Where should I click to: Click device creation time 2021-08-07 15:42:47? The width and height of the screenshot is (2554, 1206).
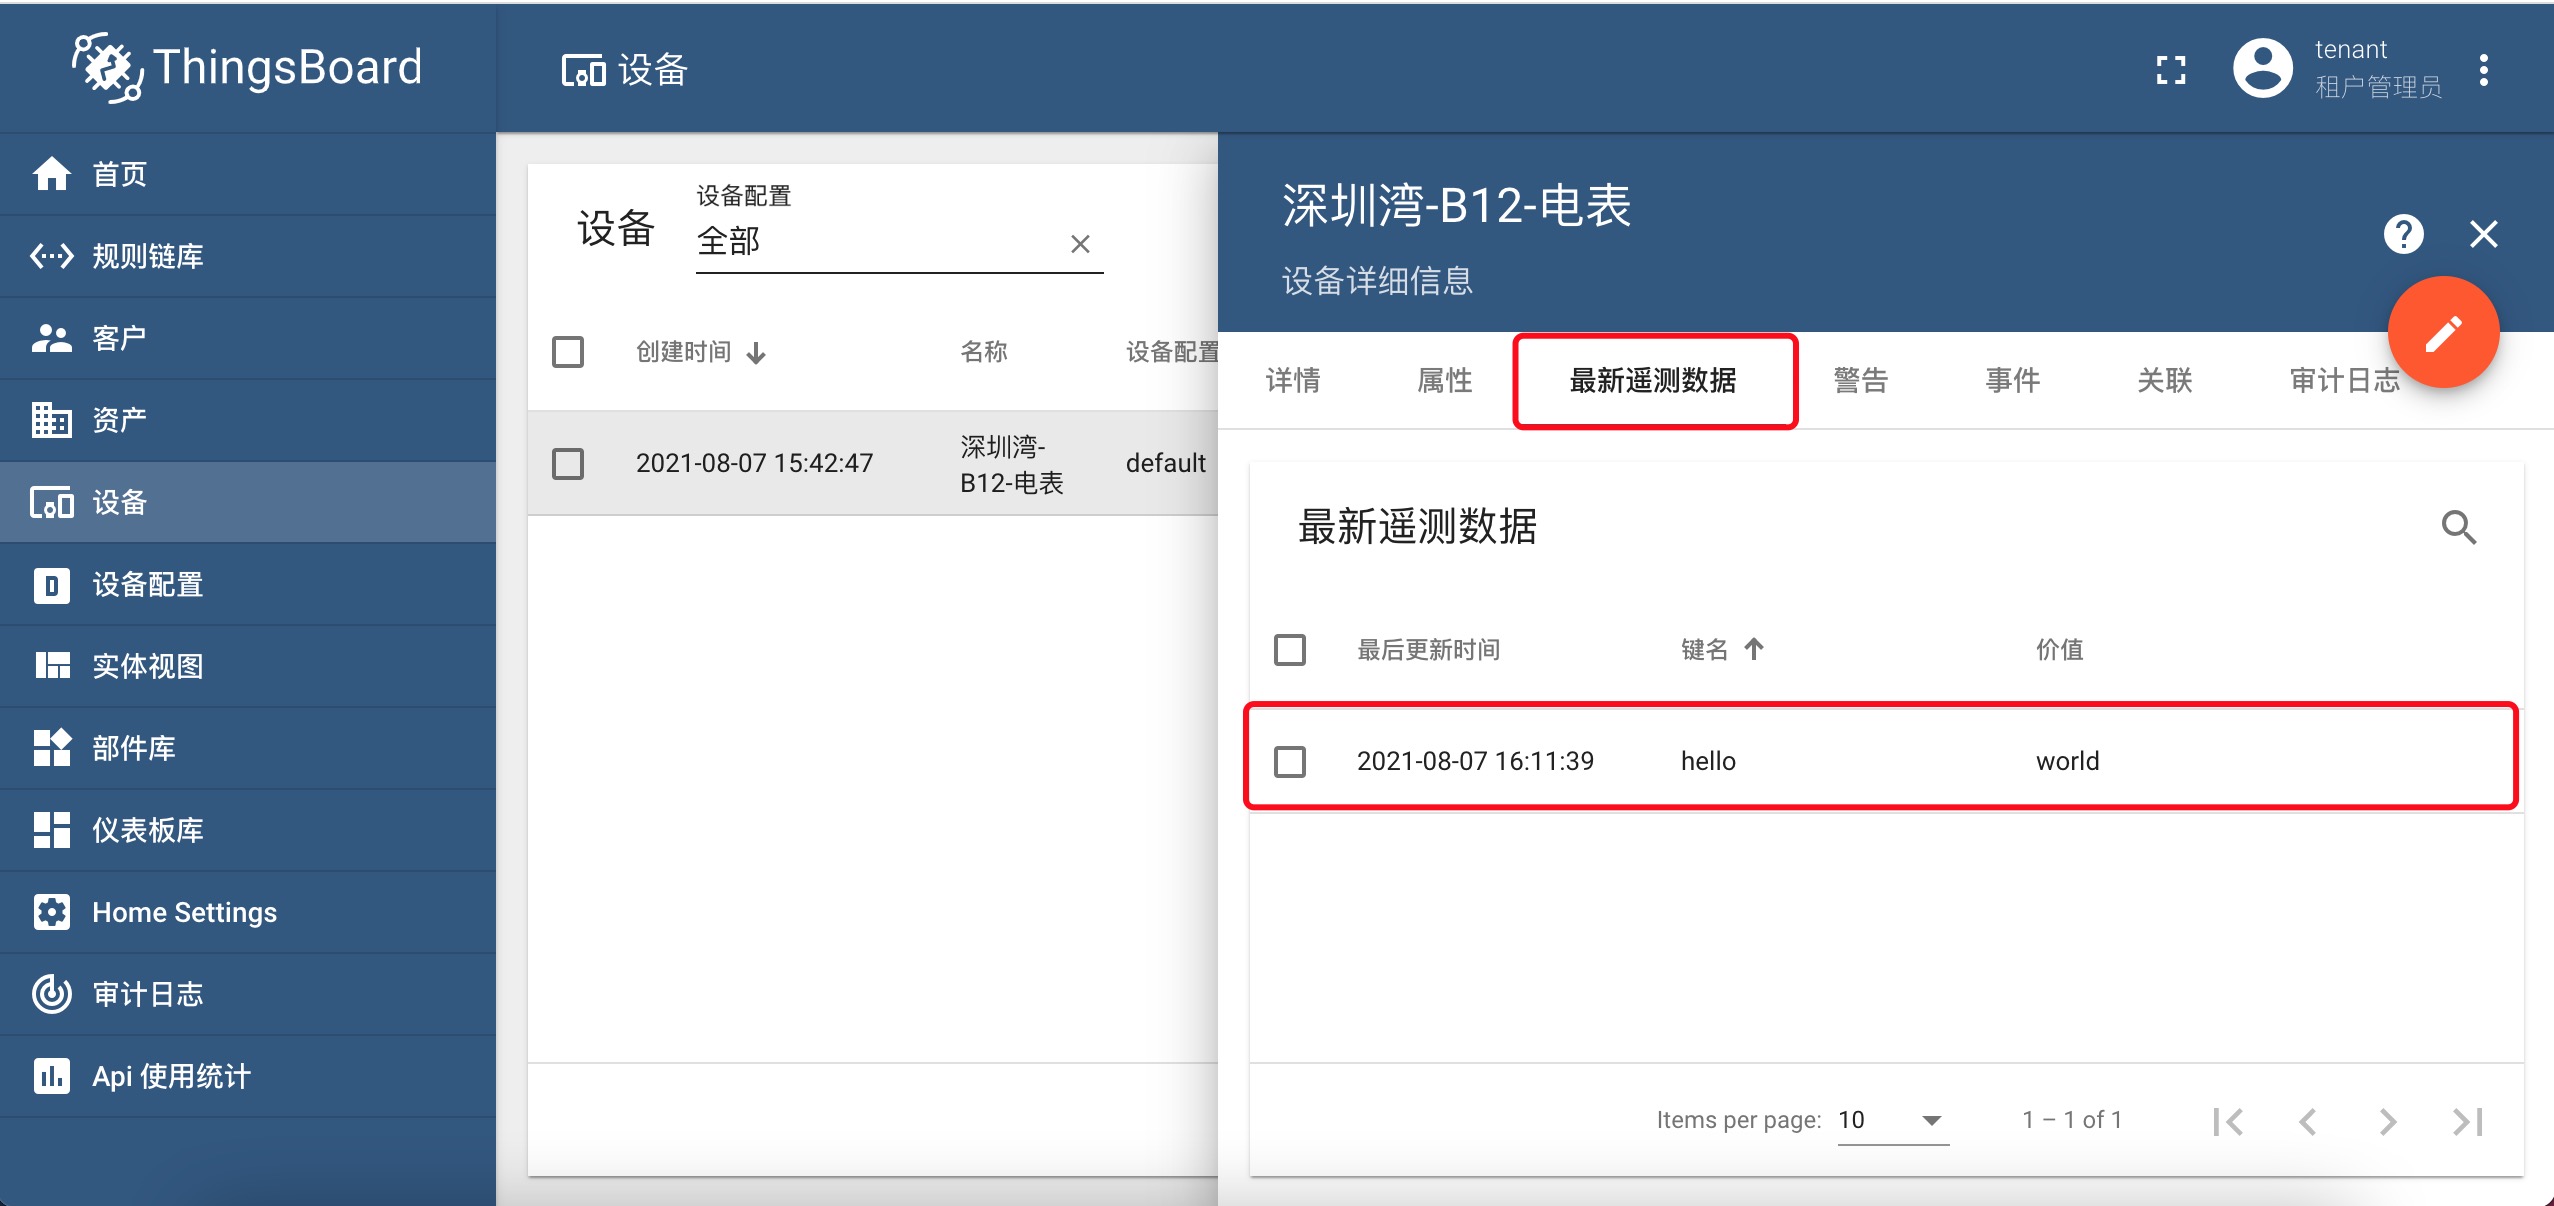[754, 463]
